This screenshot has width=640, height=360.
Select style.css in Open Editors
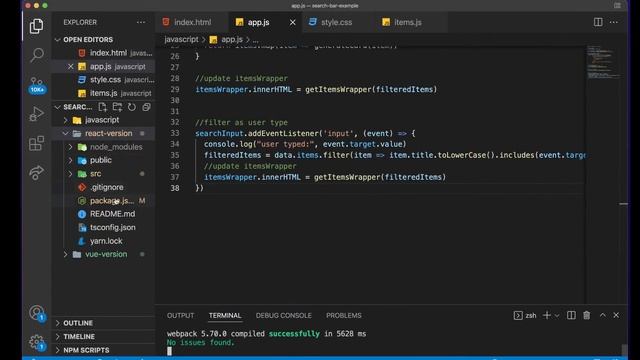104,80
